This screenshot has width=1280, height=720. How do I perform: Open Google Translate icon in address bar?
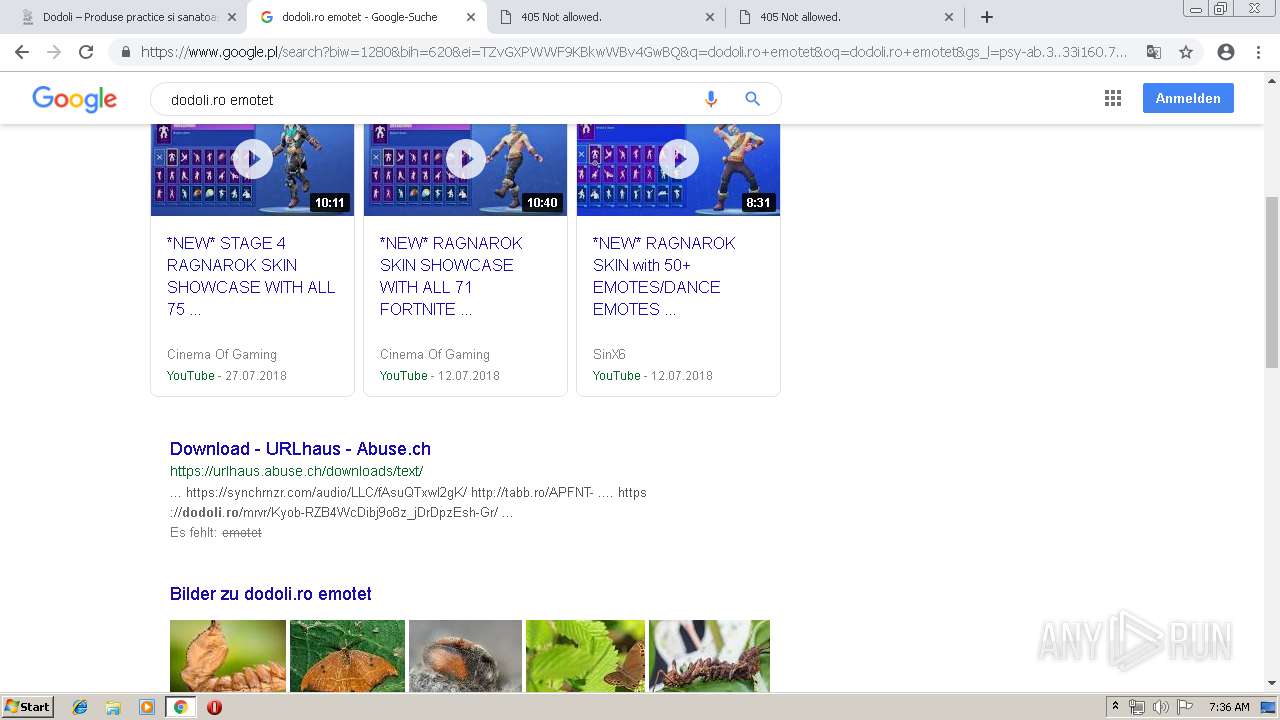pyautogui.click(x=1153, y=52)
